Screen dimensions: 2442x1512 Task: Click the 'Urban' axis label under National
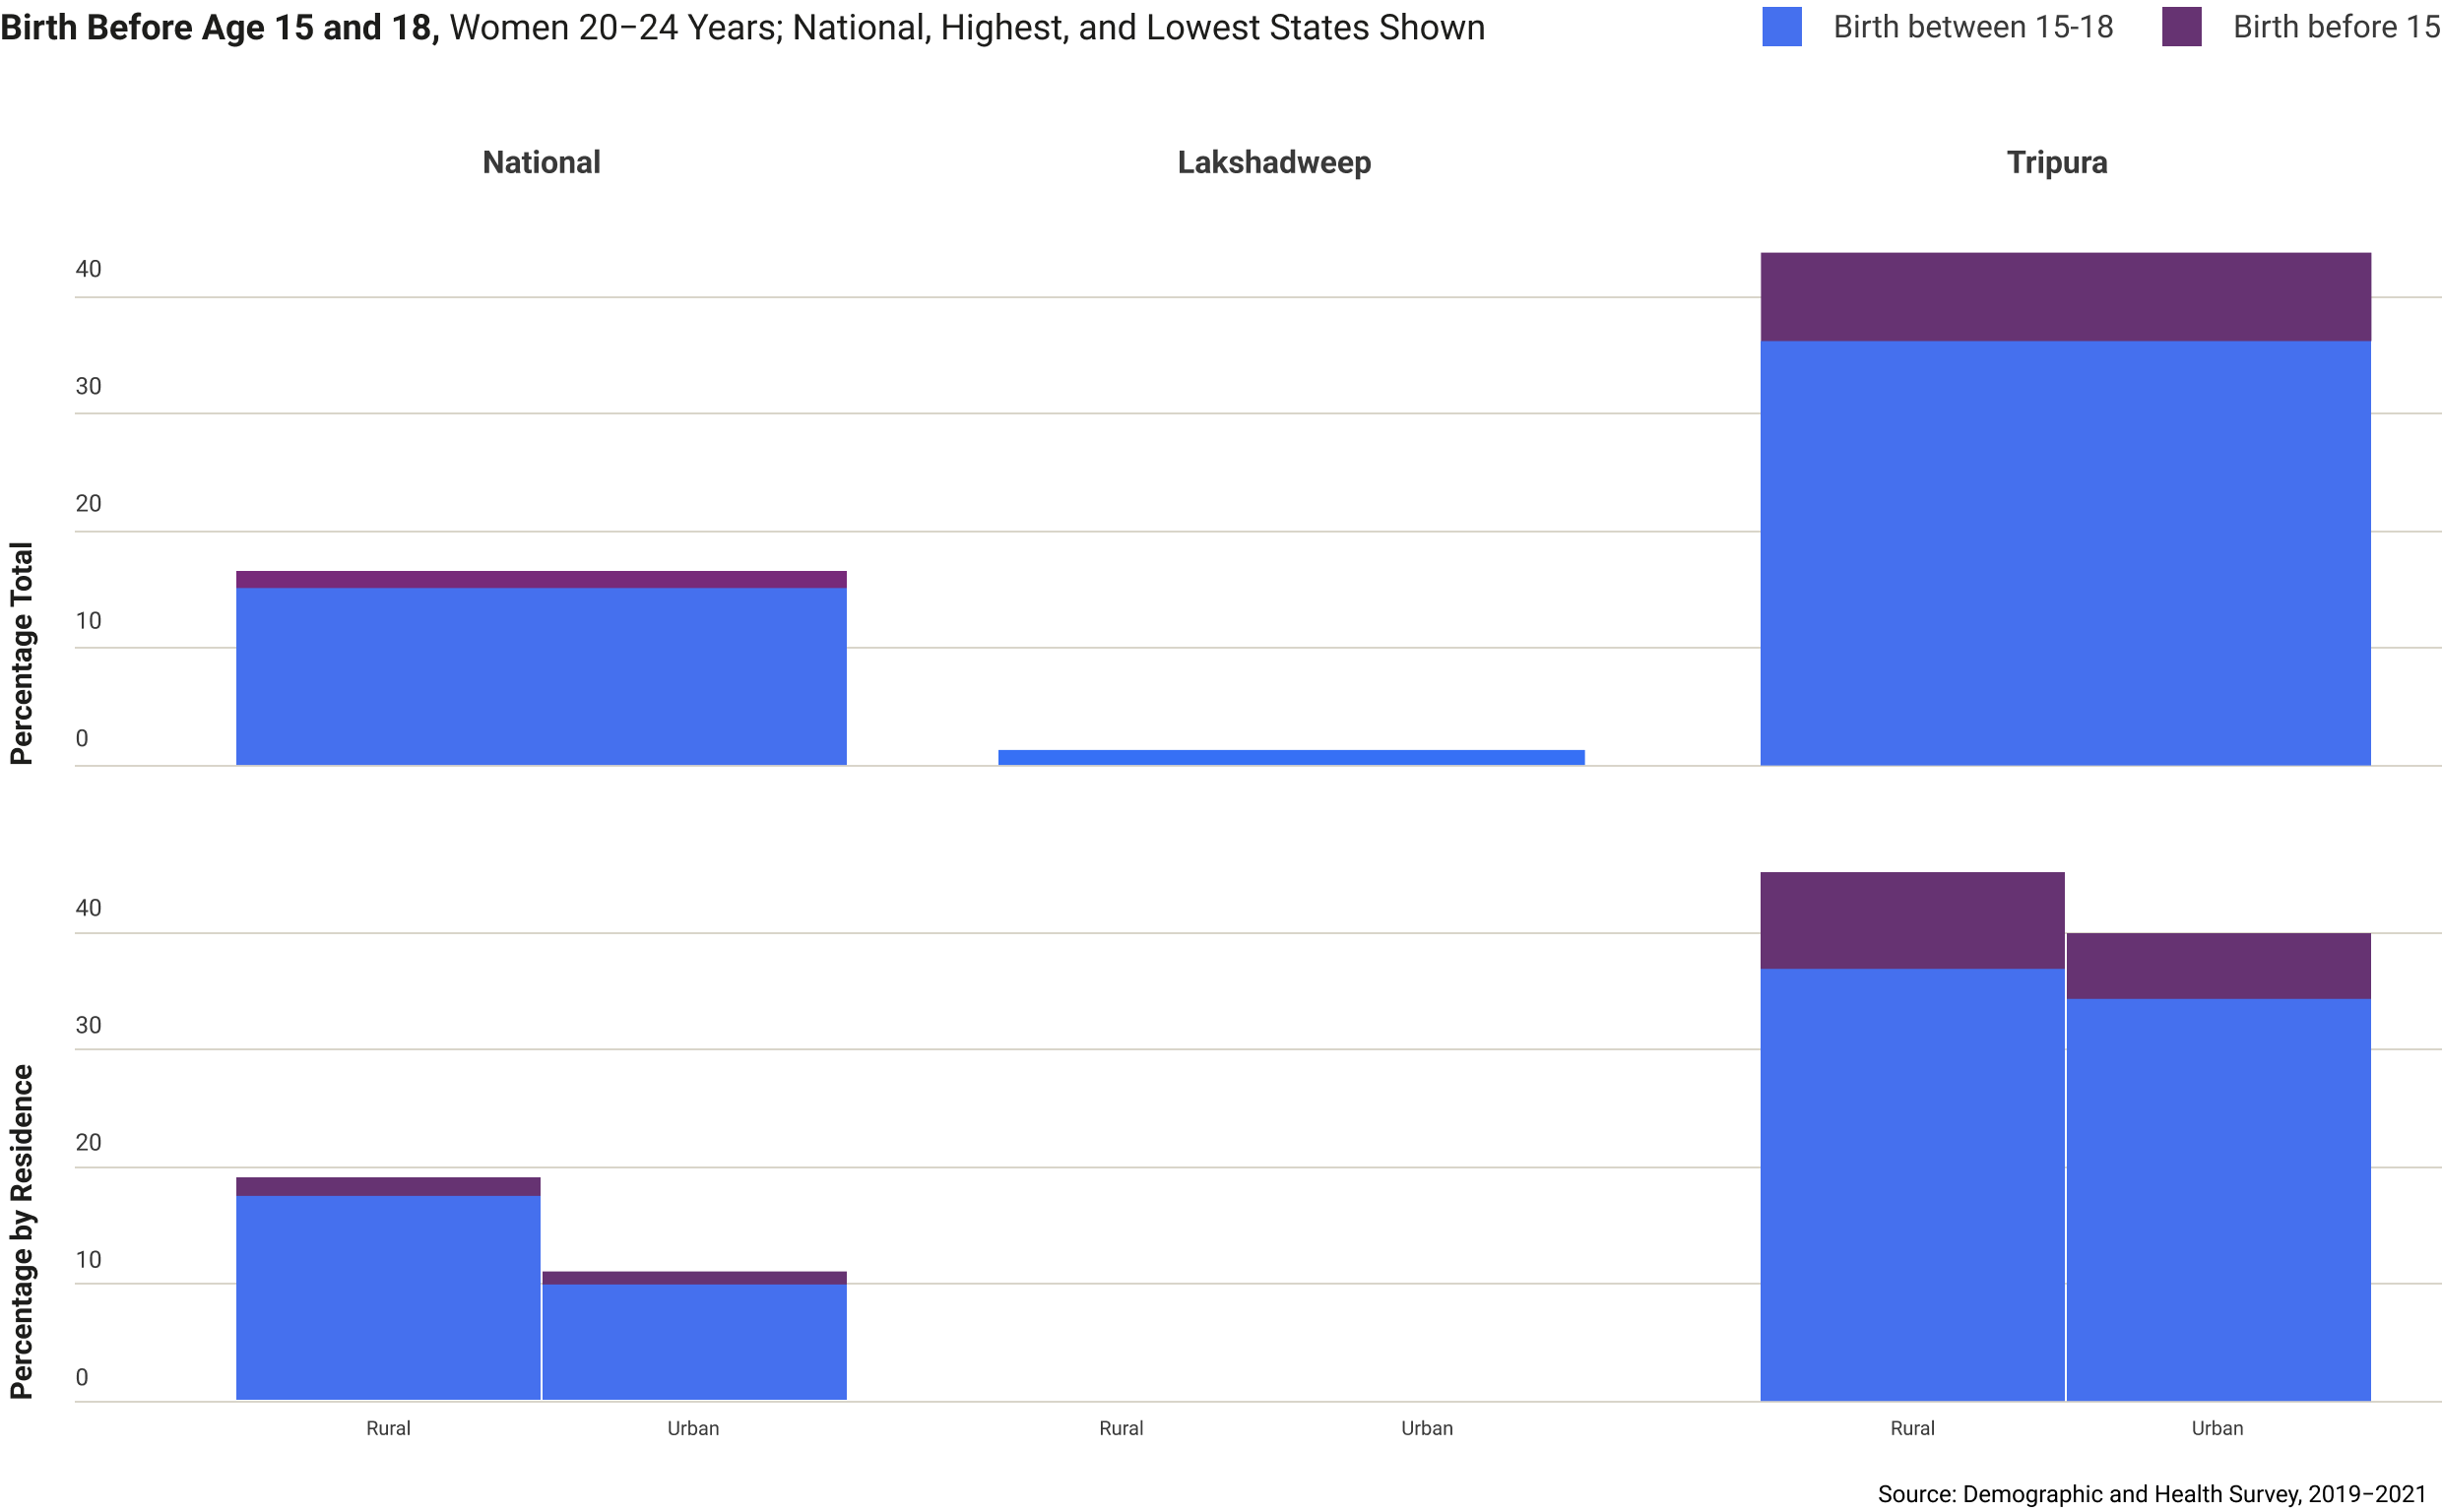[693, 1428]
